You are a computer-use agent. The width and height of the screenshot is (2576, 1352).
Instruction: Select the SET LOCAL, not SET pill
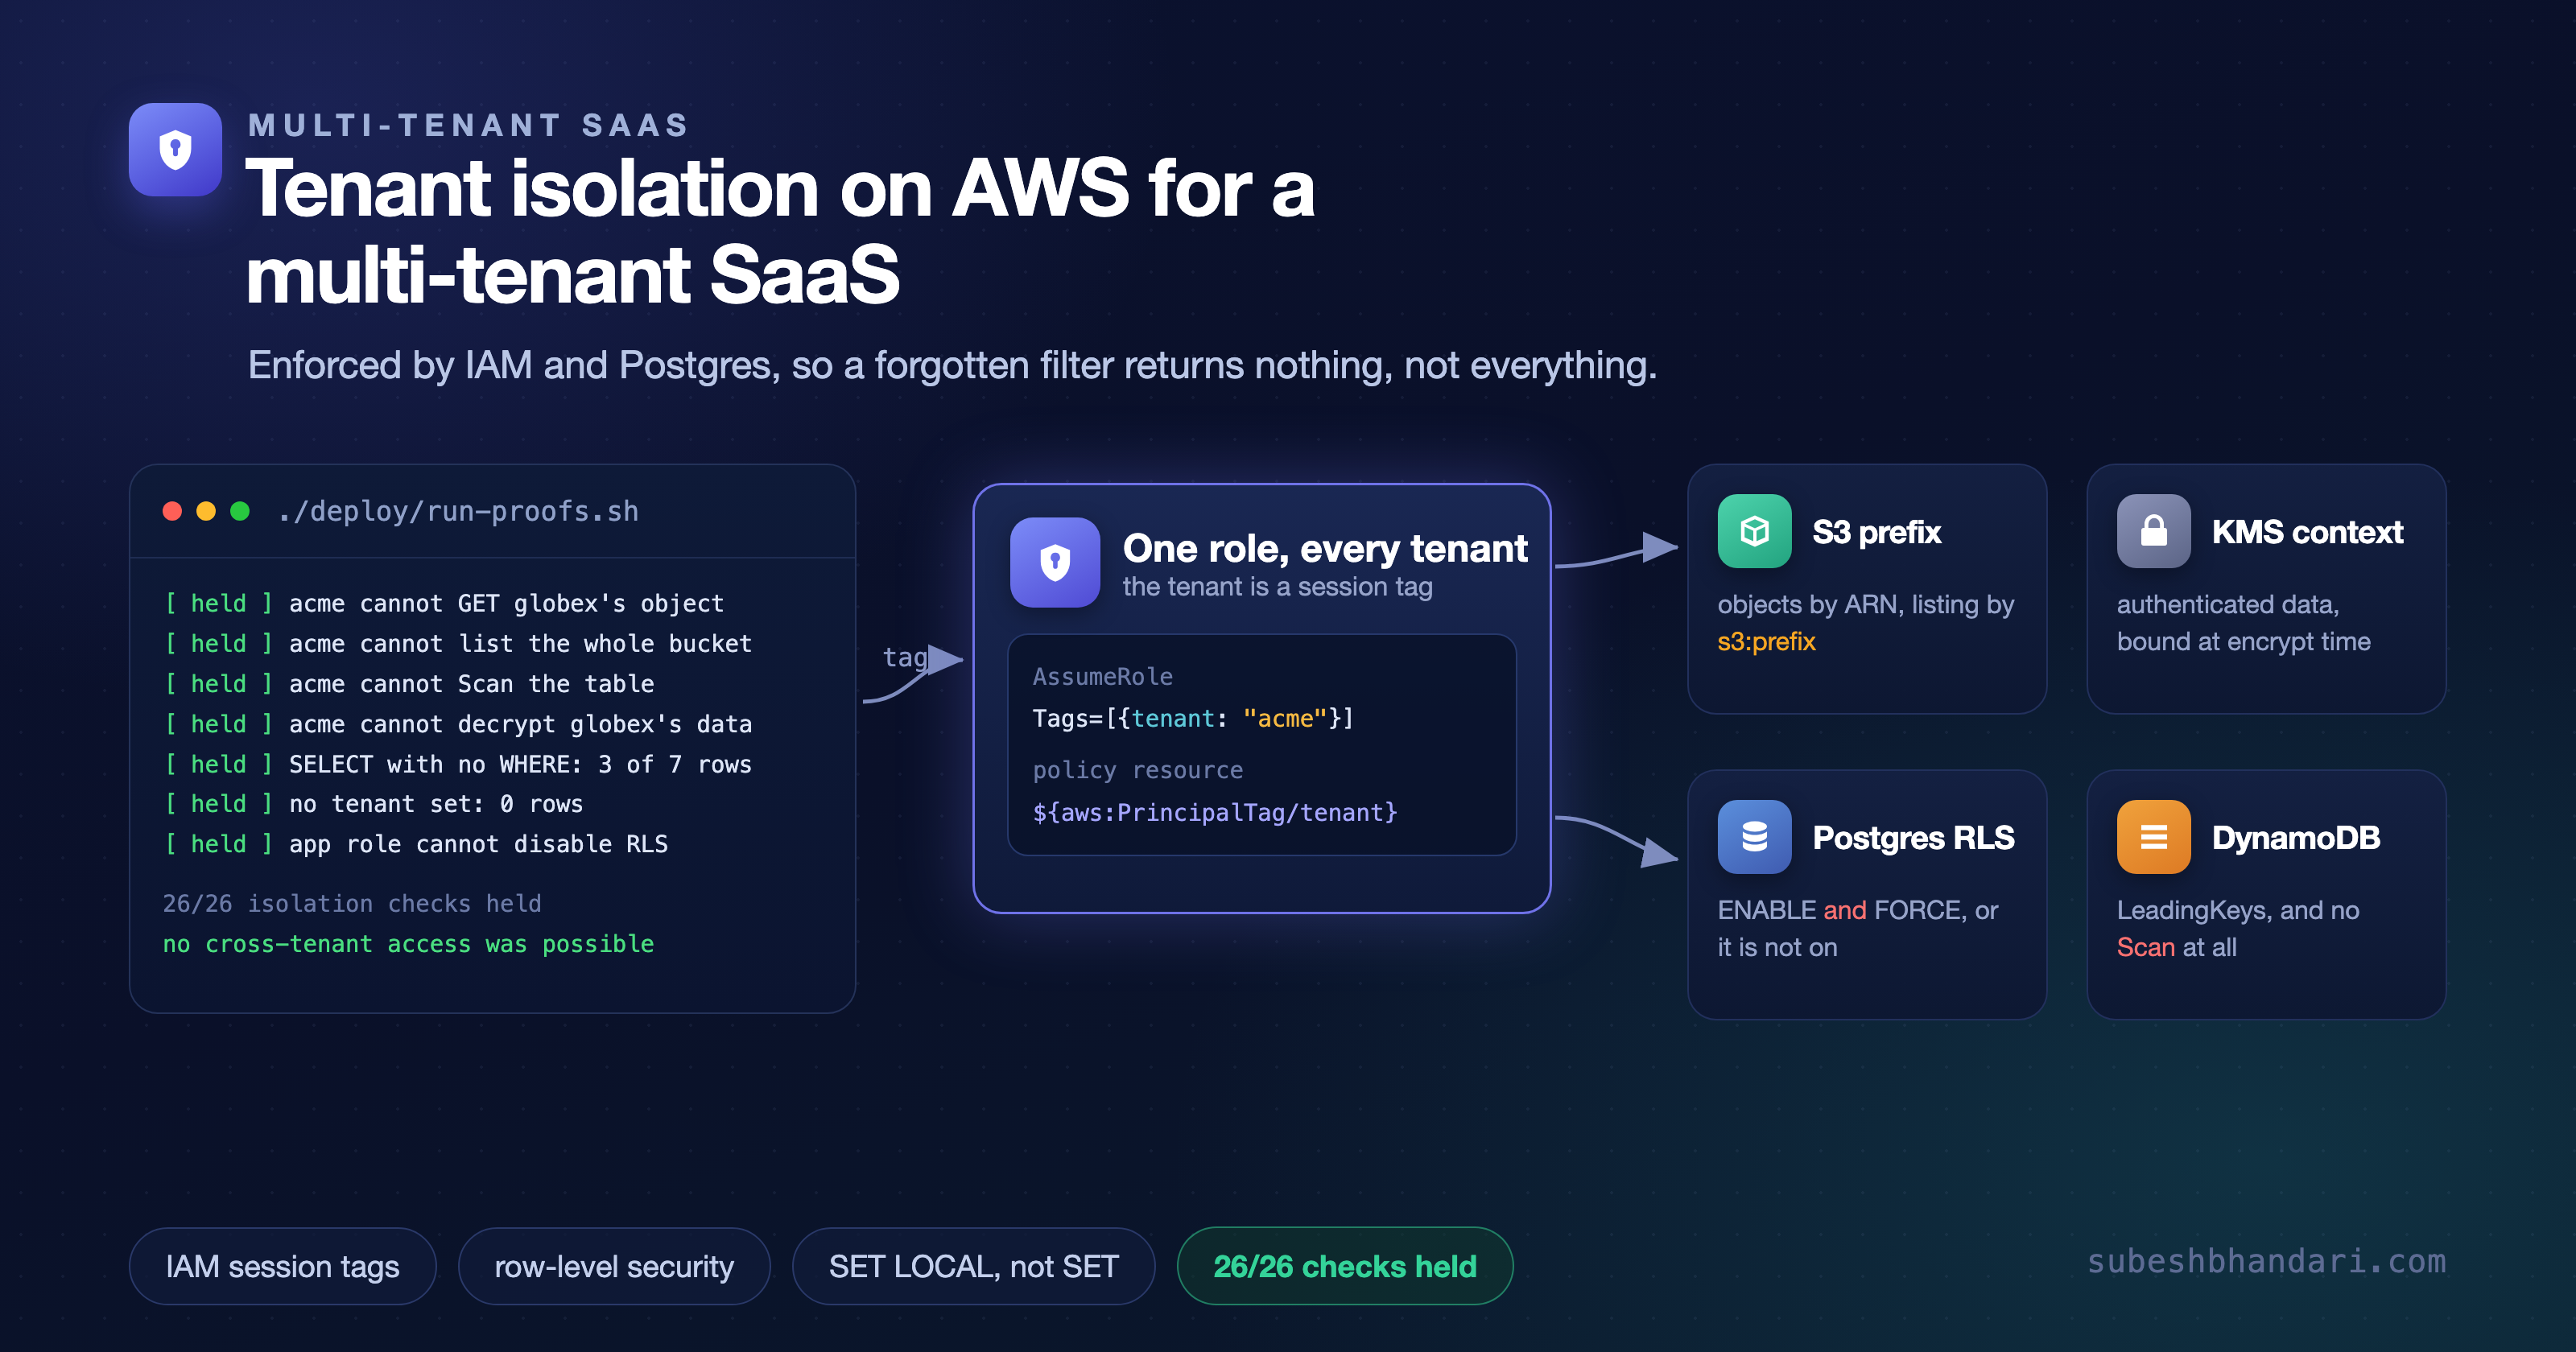[973, 1266]
